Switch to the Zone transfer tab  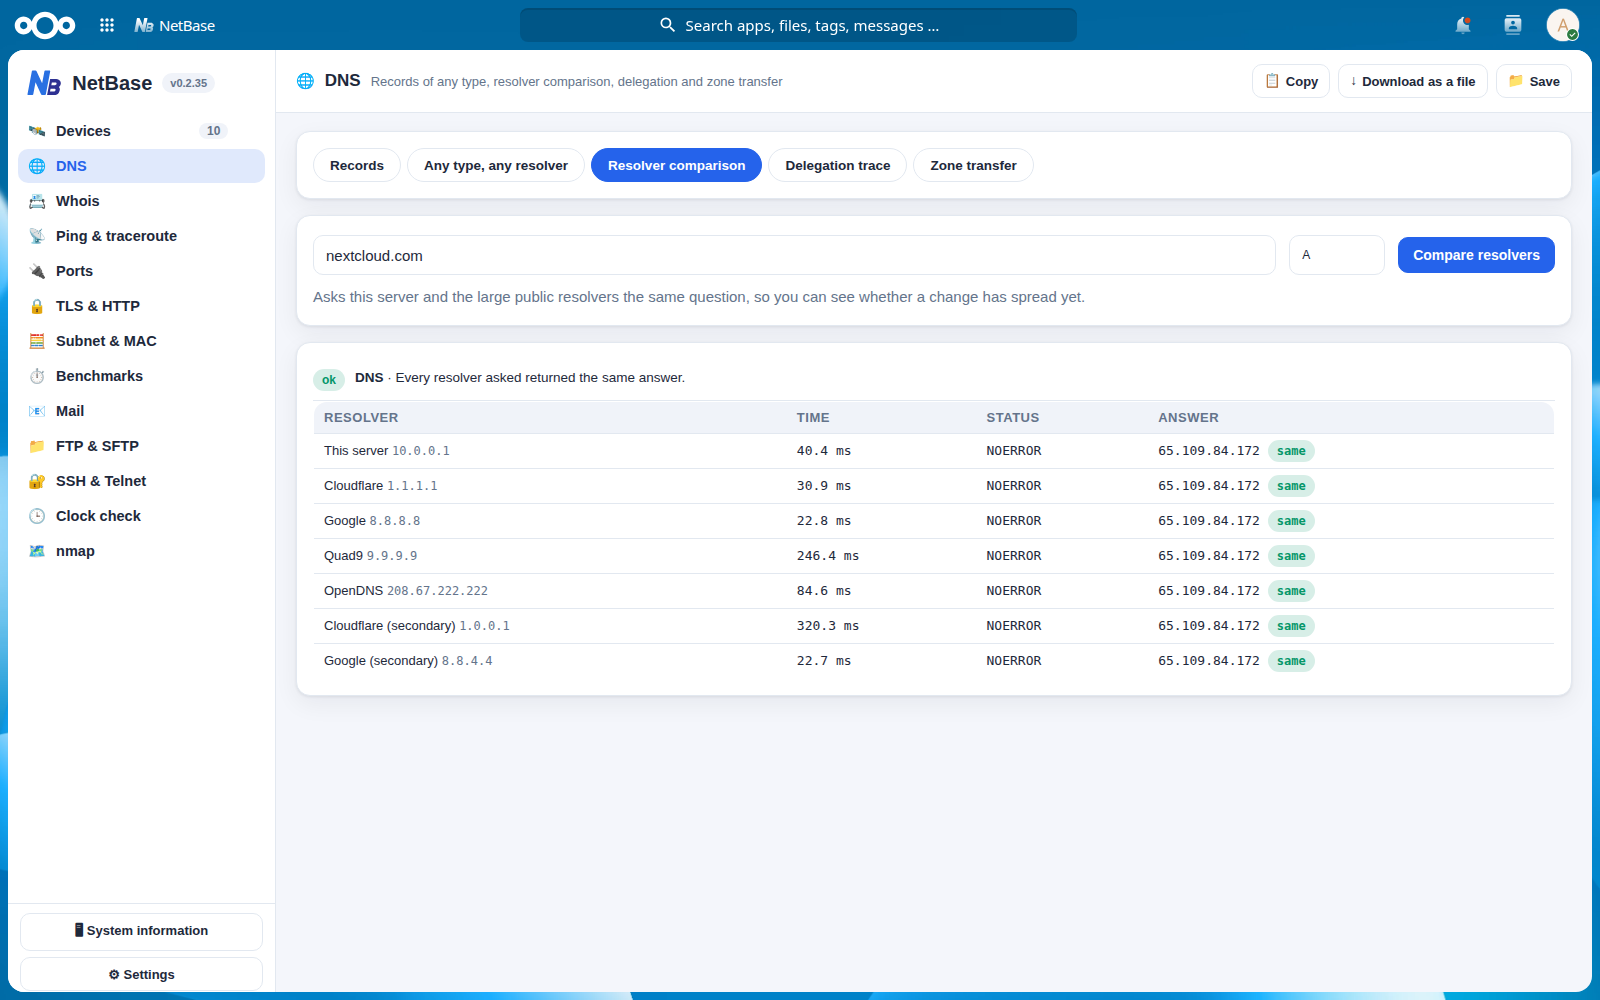click(973, 165)
